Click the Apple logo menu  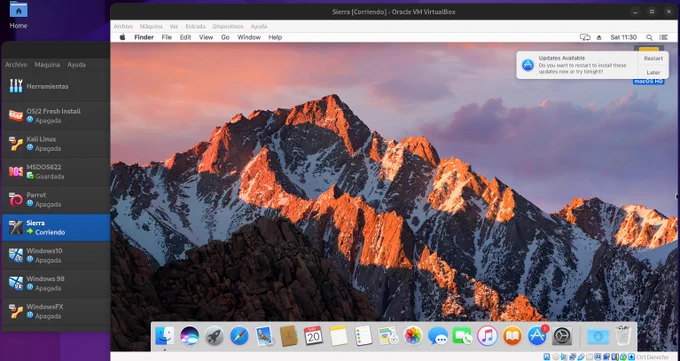coord(122,37)
